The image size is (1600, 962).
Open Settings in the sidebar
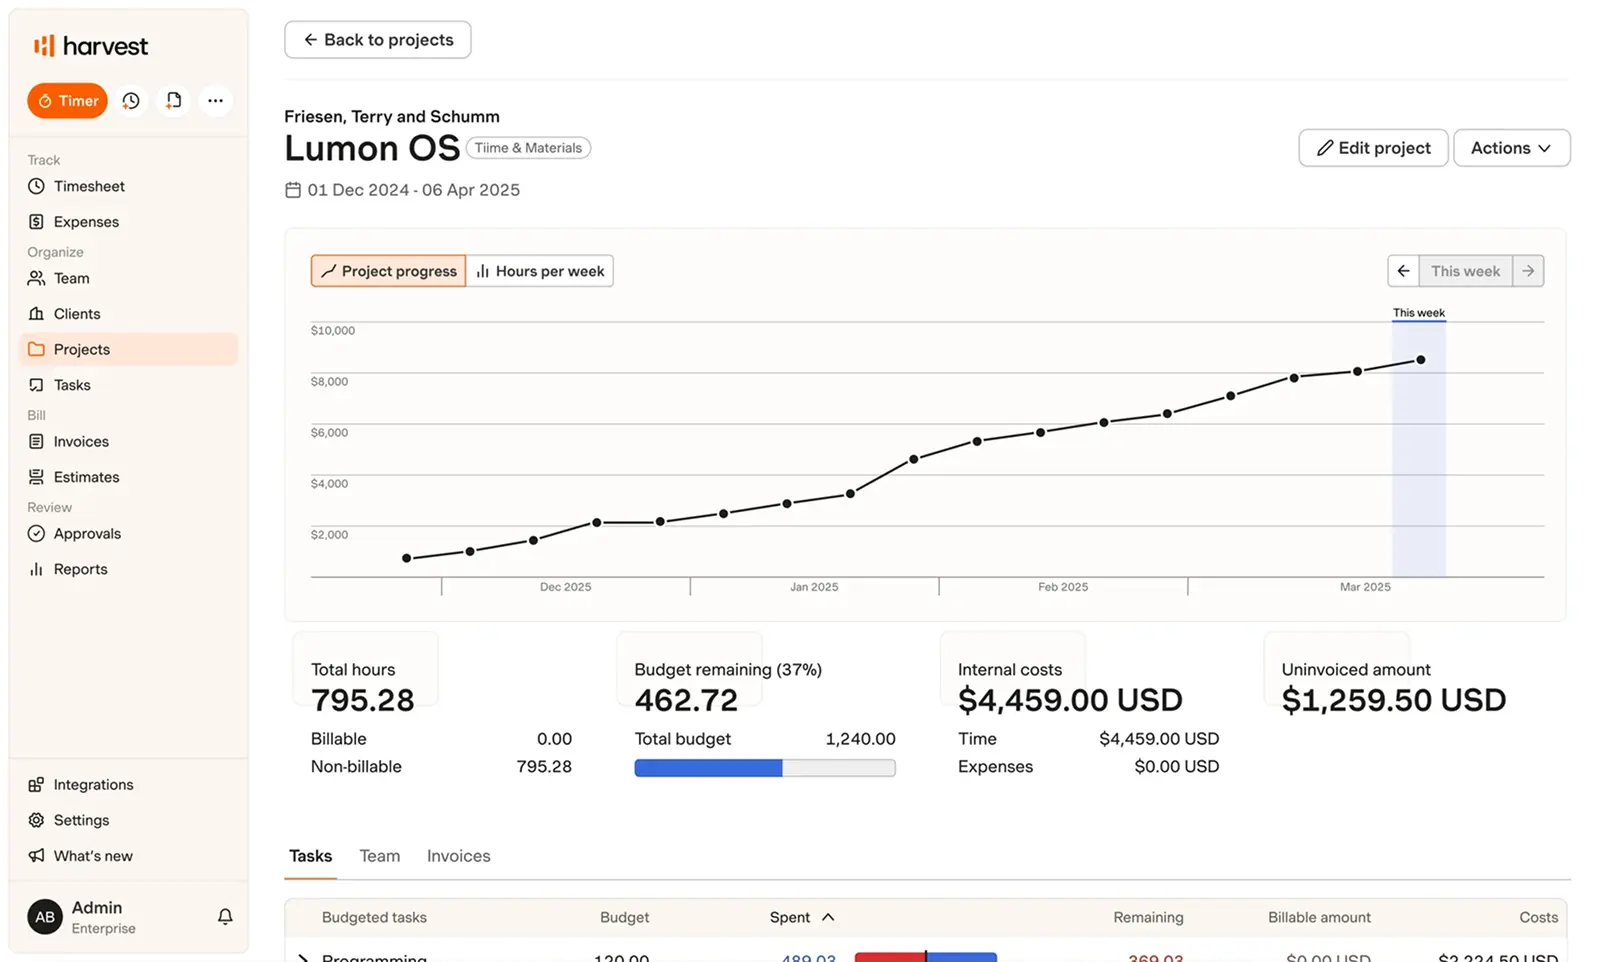pyautogui.click(x=128, y=820)
